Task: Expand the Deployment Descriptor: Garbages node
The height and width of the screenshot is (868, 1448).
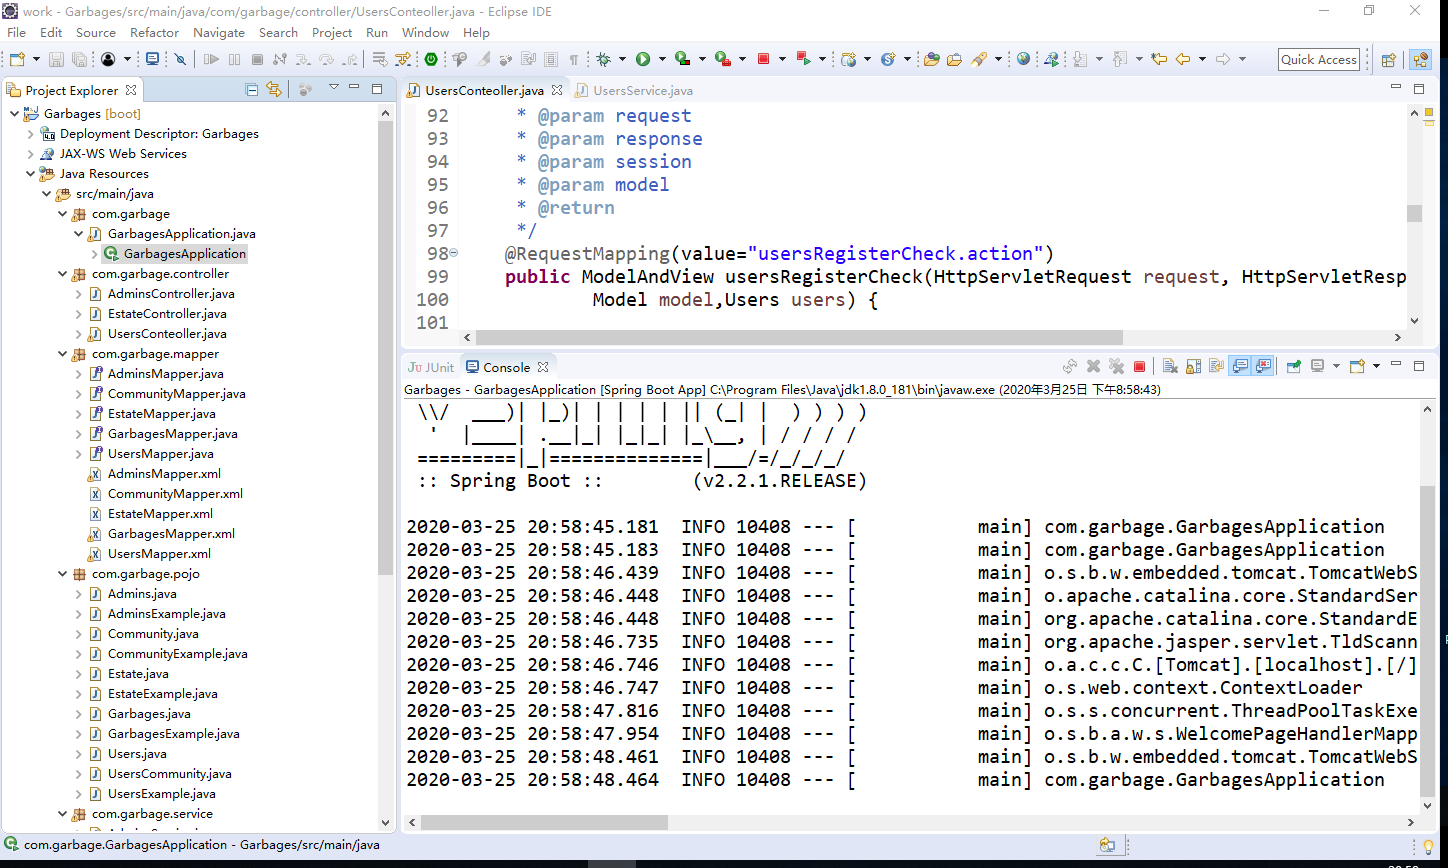Action: coord(30,134)
